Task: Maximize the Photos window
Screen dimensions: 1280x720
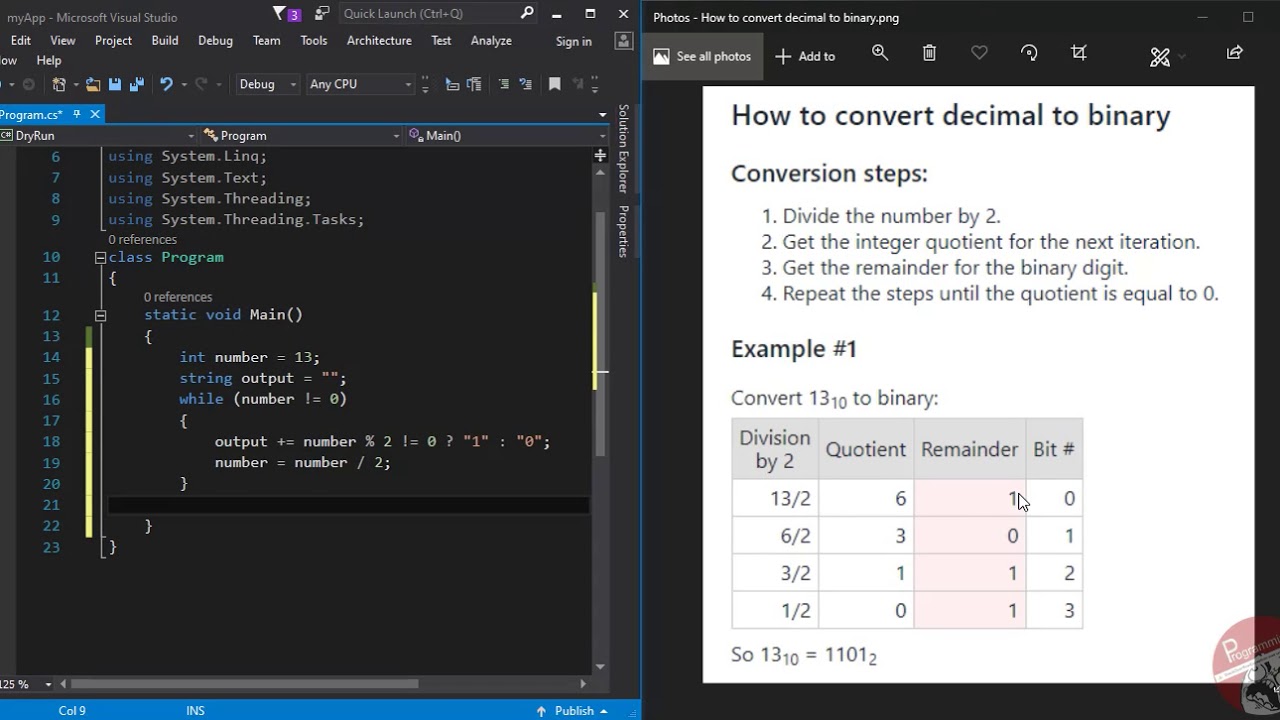Action: tap(1248, 17)
